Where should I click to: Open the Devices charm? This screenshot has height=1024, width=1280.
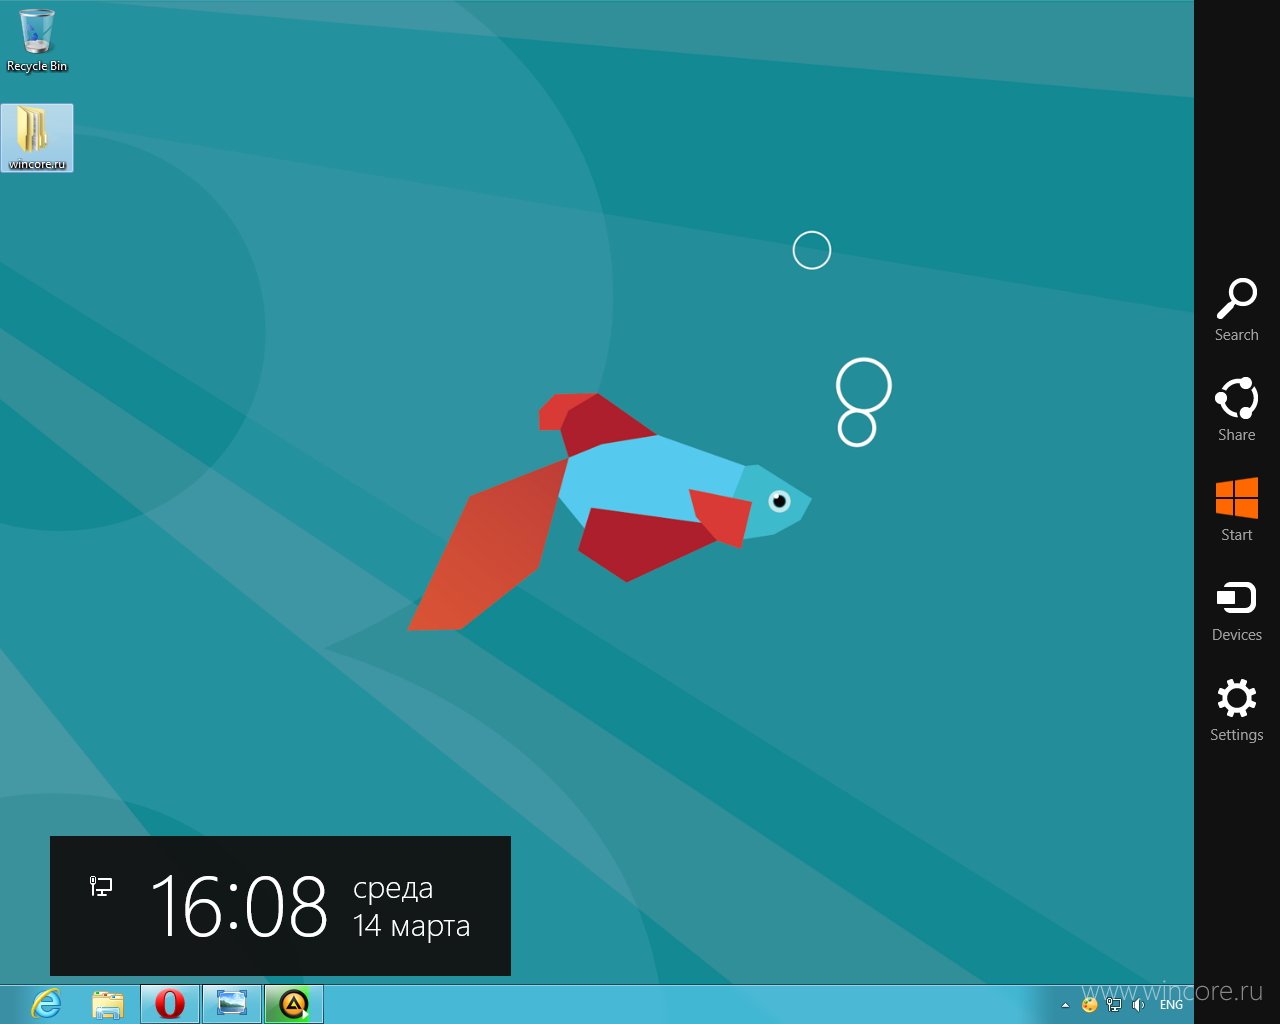[x=1236, y=610]
